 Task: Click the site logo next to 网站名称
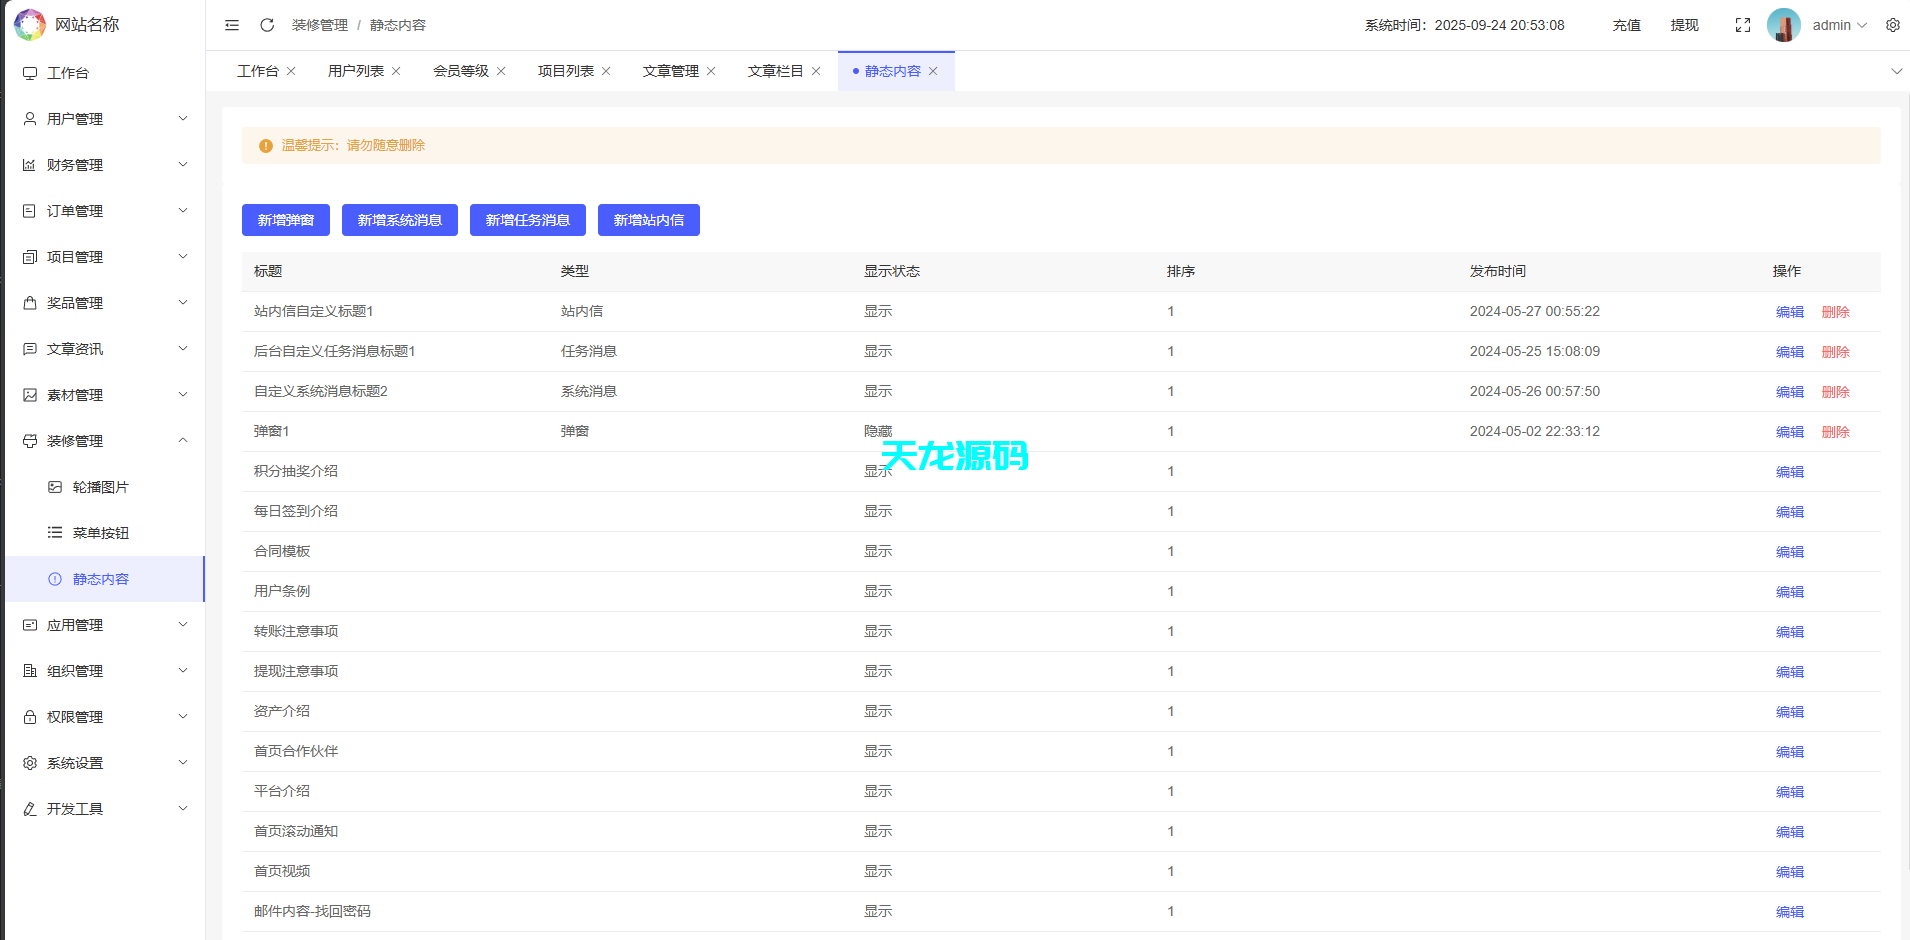tap(29, 24)
